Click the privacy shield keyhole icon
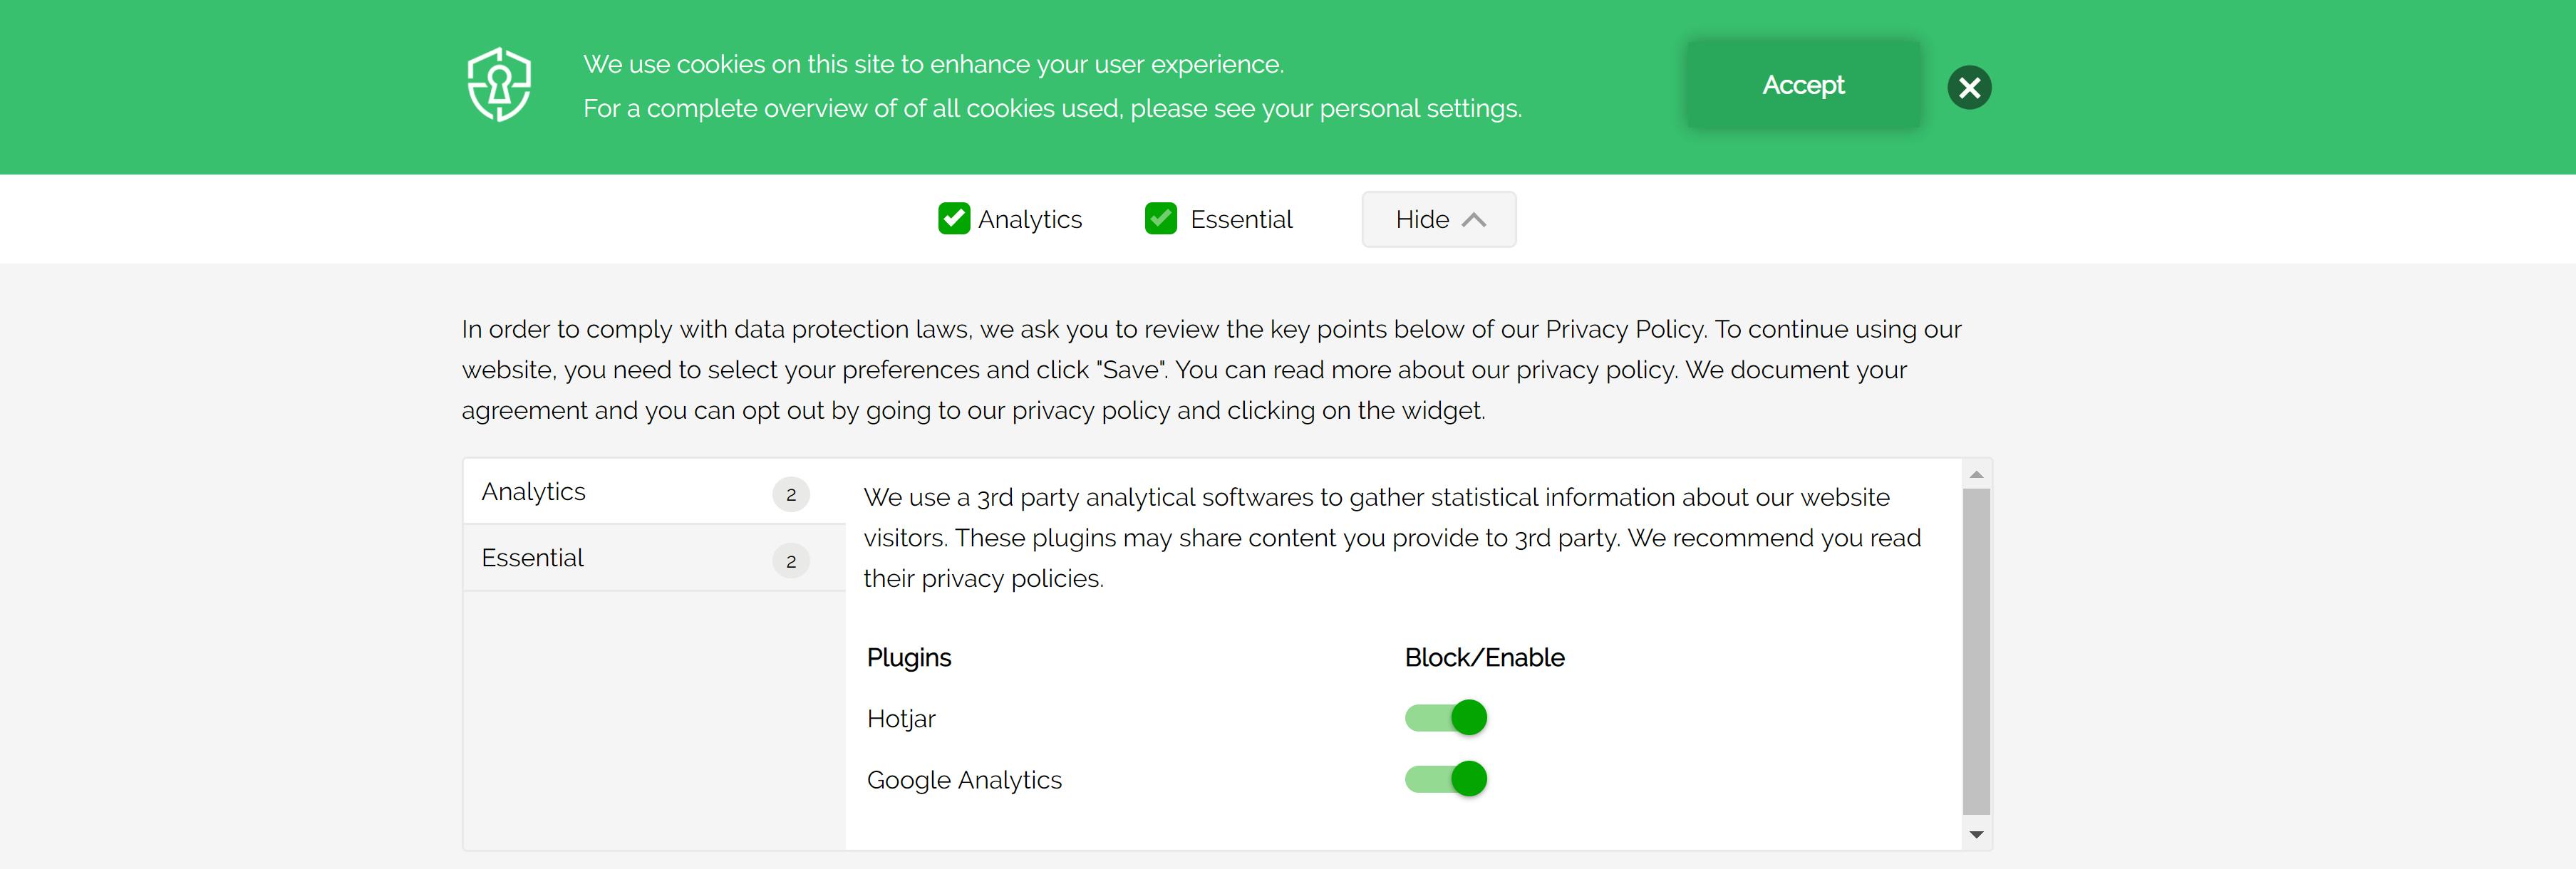Screen dimensions: 2576x869 [499, 85]
